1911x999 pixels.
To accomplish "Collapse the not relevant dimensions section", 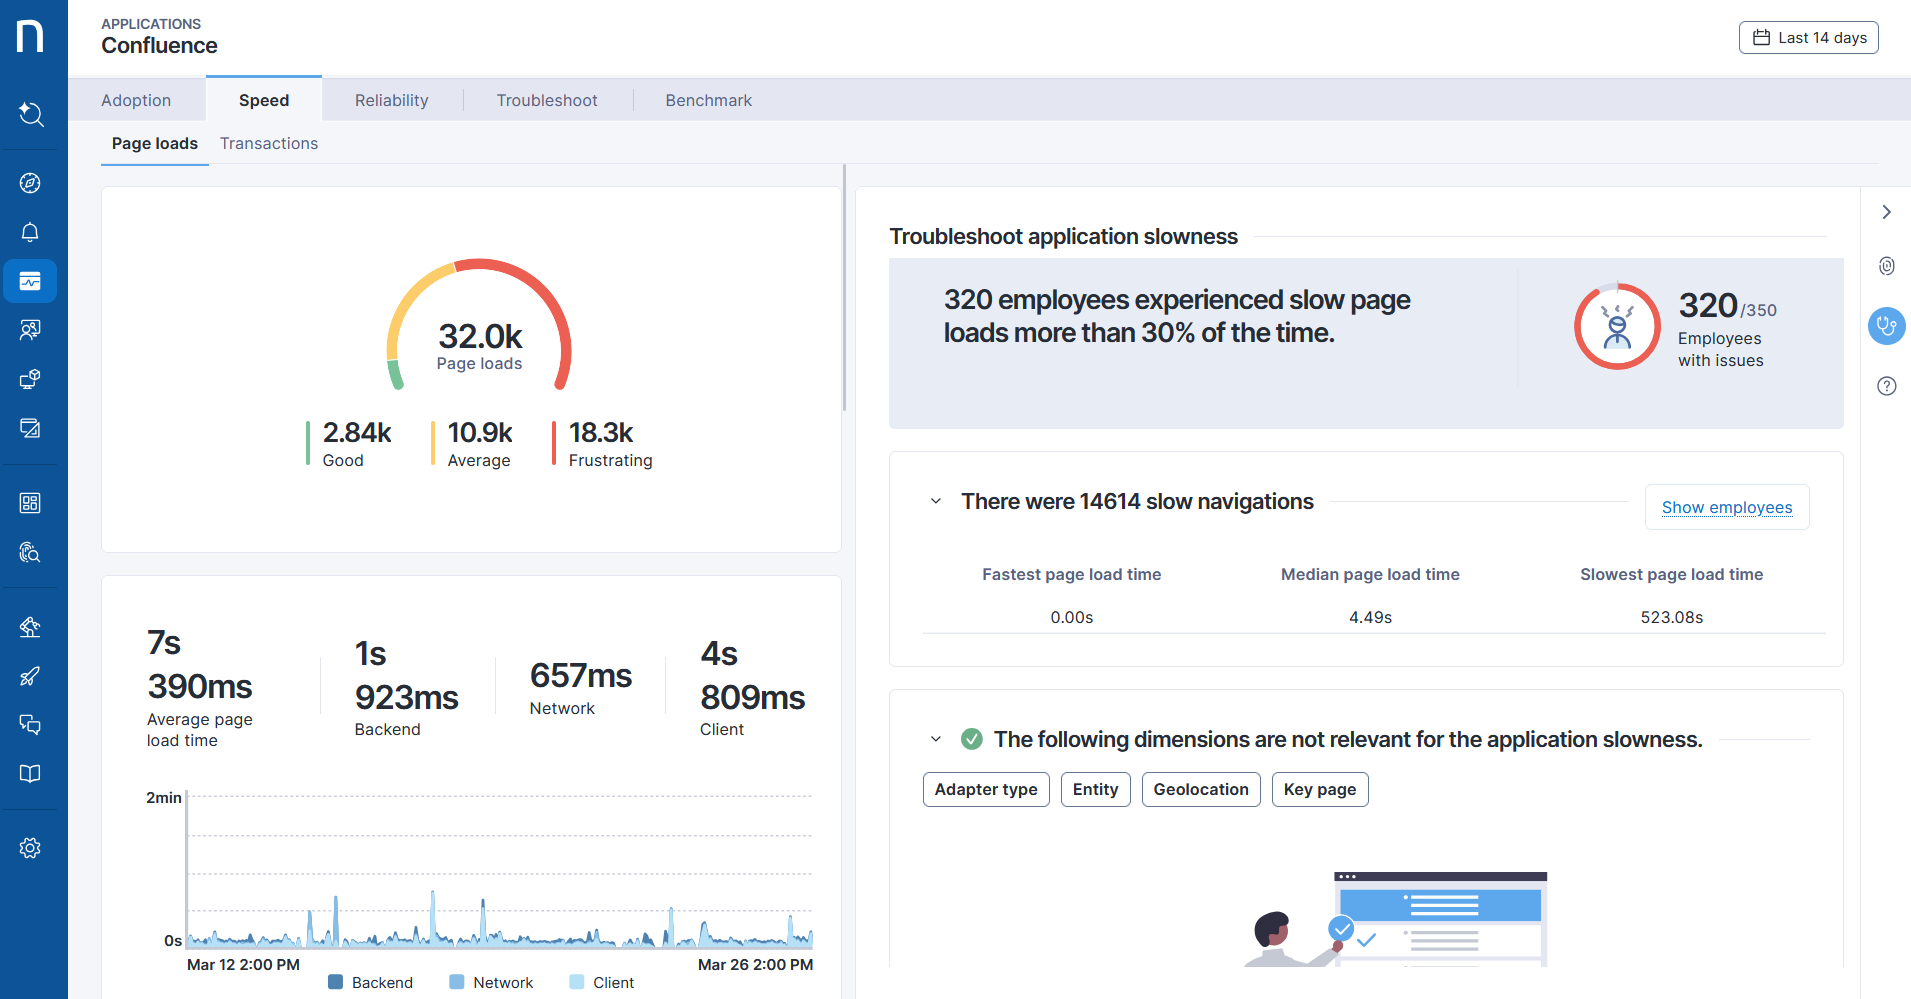I will point(936,739).
